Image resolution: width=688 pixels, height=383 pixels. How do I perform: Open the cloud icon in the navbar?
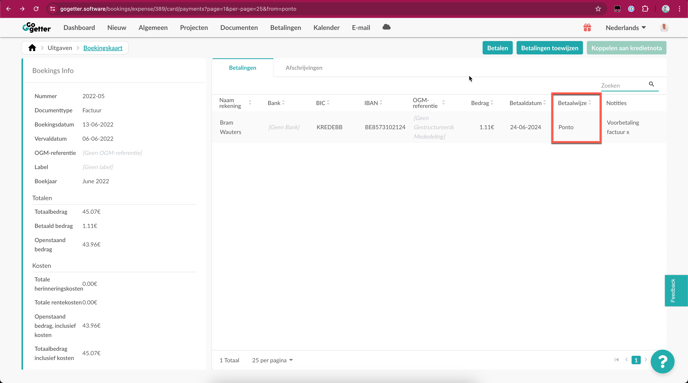(x=386, y=27)
